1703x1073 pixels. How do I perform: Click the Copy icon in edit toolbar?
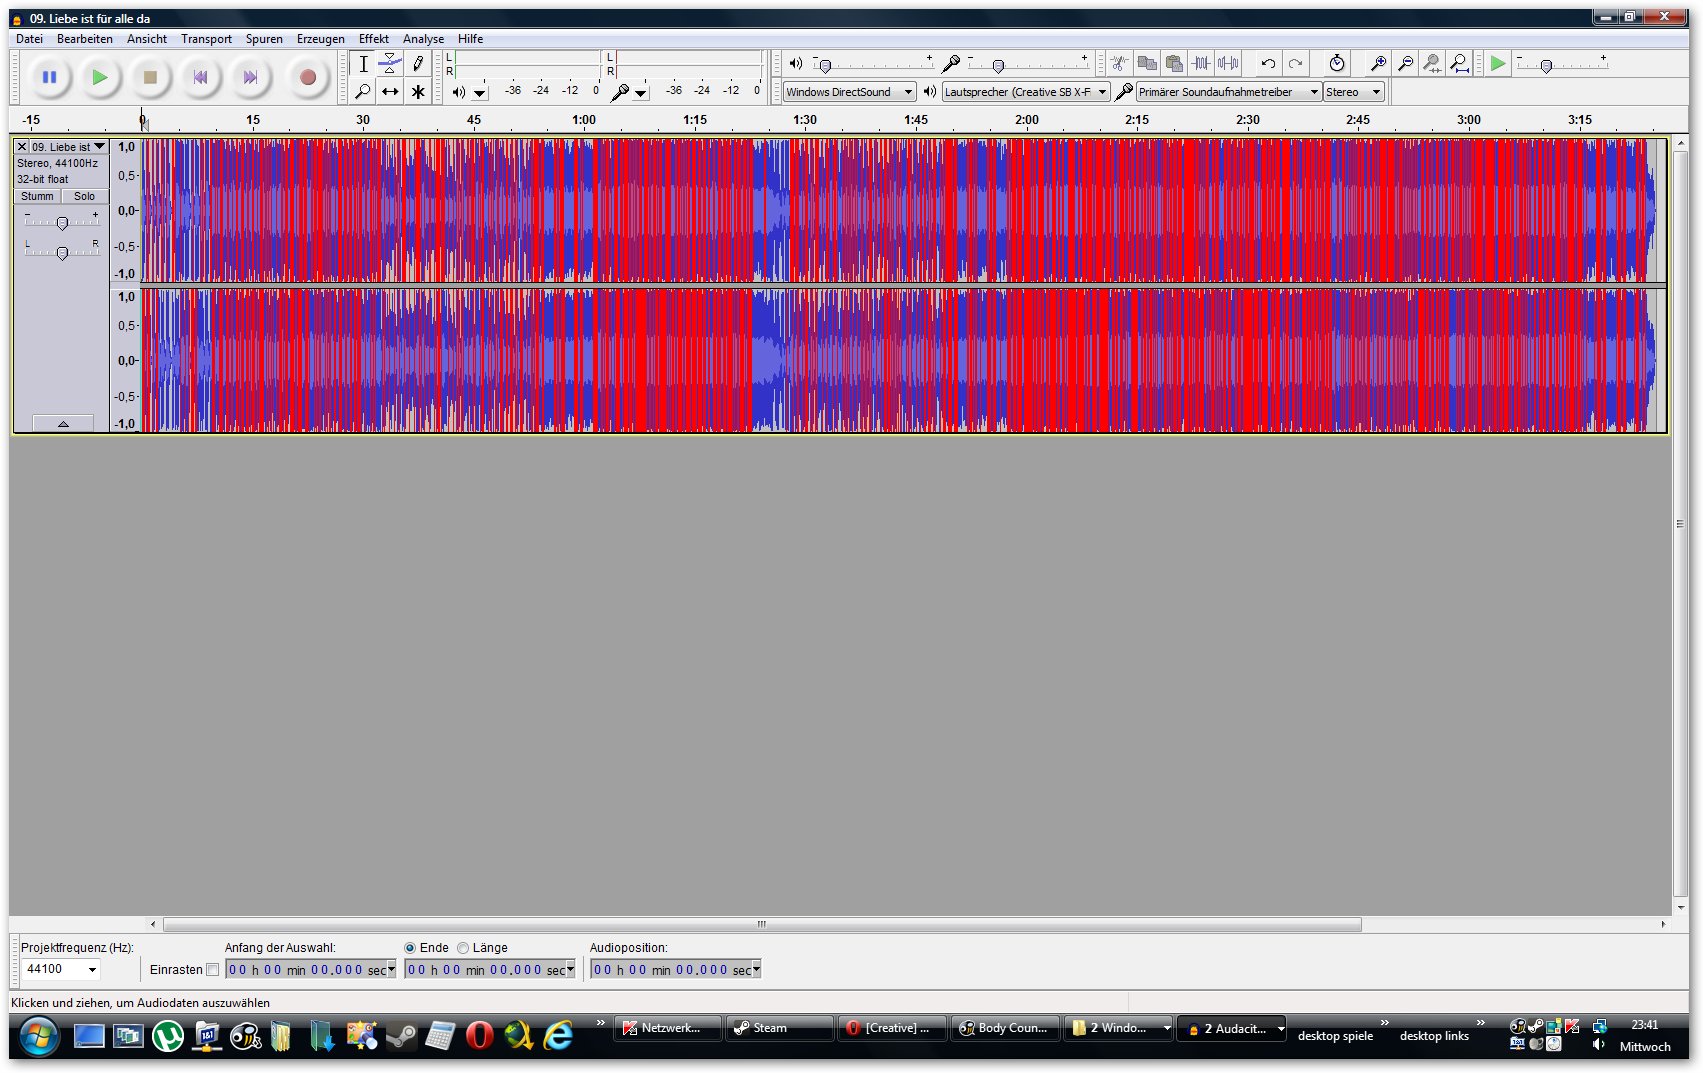[x=1147, y=63]
